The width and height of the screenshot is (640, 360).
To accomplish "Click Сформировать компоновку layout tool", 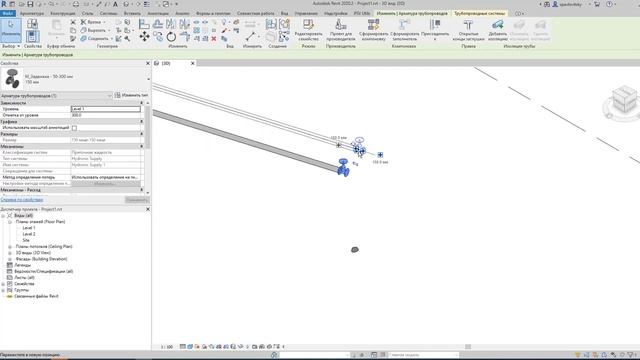I will (373, 30).
